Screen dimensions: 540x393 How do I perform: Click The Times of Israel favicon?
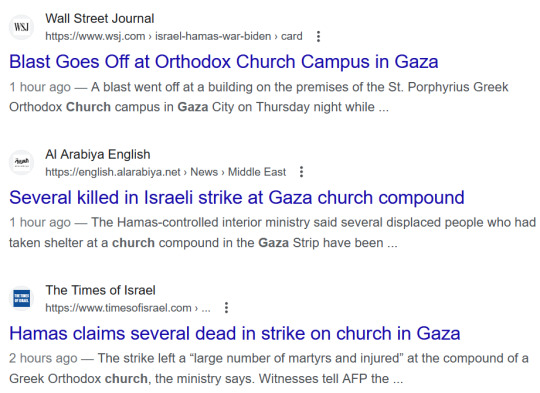[21, 298]
